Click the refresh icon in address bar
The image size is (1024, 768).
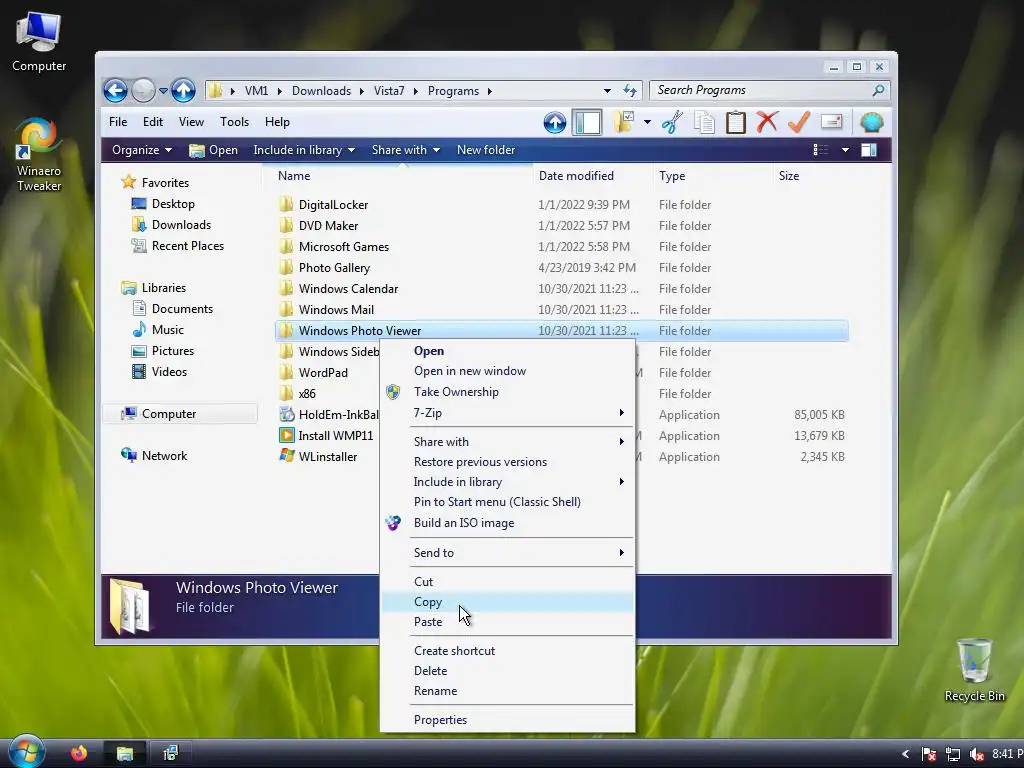pyautogui.click(x=630, y=90)
